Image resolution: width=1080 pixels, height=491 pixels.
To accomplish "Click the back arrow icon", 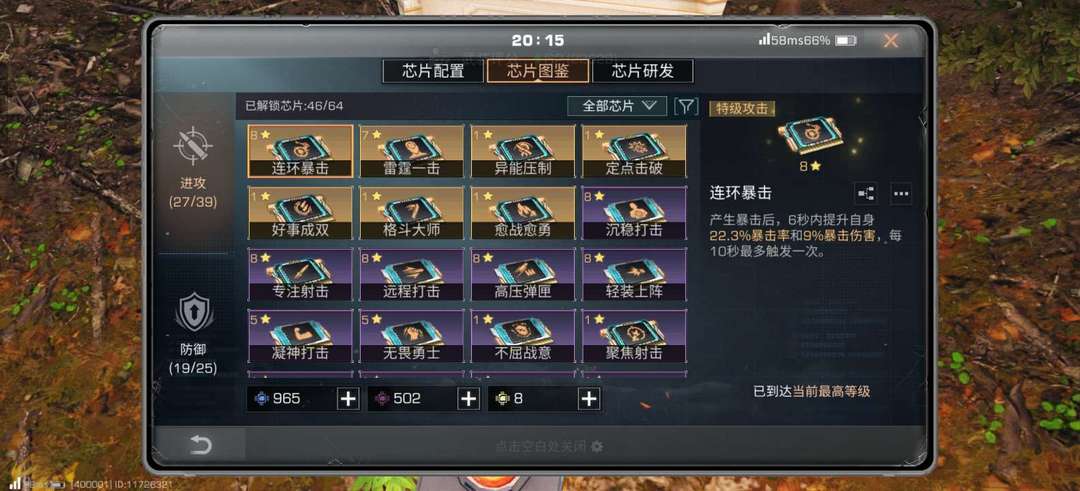I will point(200,446).
